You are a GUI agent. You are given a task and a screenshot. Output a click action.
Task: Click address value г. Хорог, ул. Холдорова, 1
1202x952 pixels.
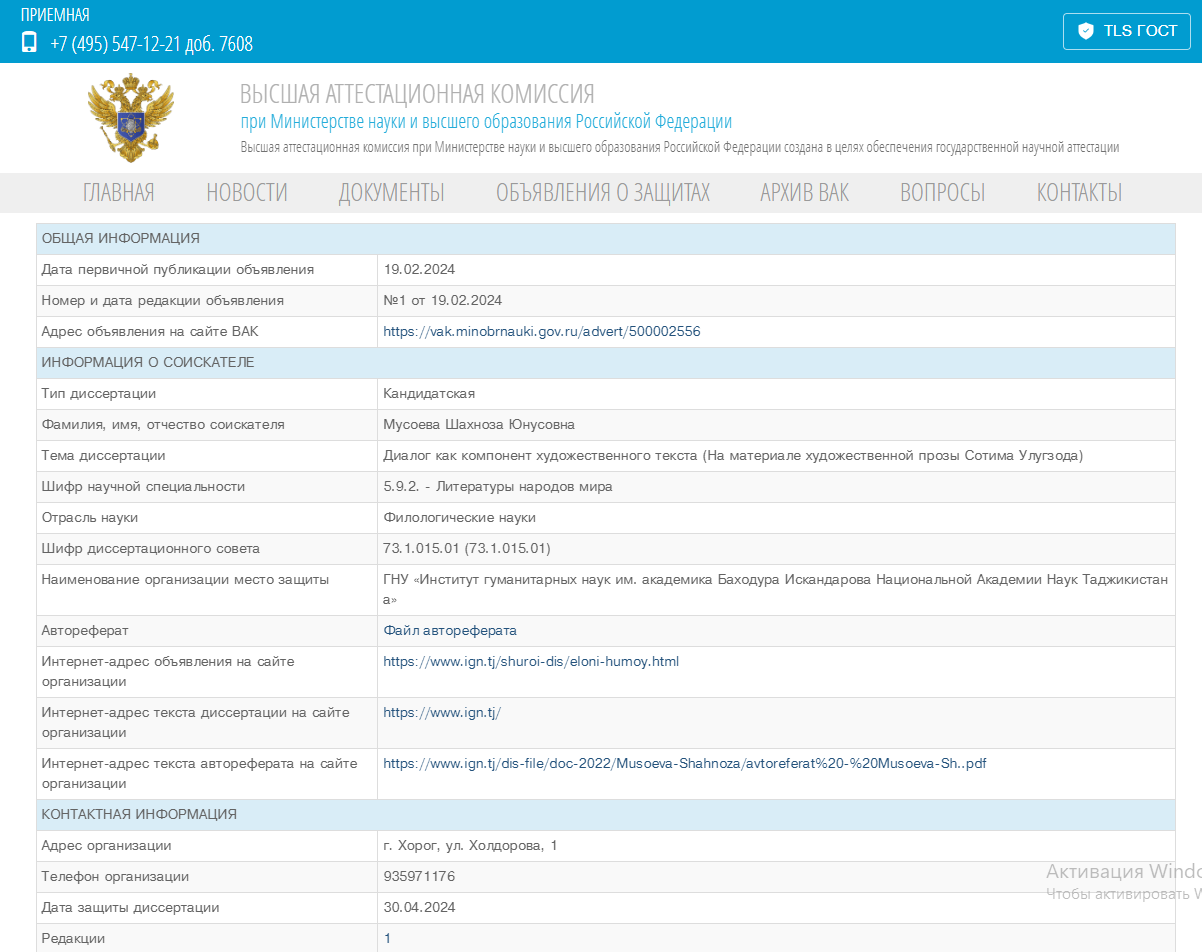(x=470, y=846)
